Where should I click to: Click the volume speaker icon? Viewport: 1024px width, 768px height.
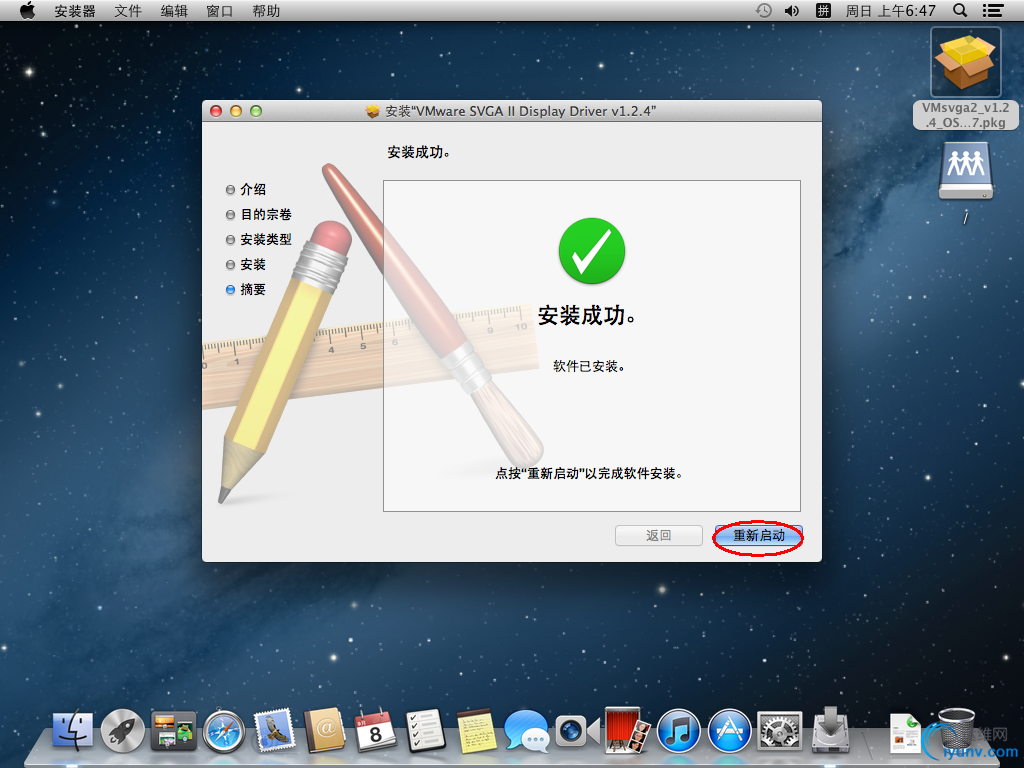pos(792,10)
